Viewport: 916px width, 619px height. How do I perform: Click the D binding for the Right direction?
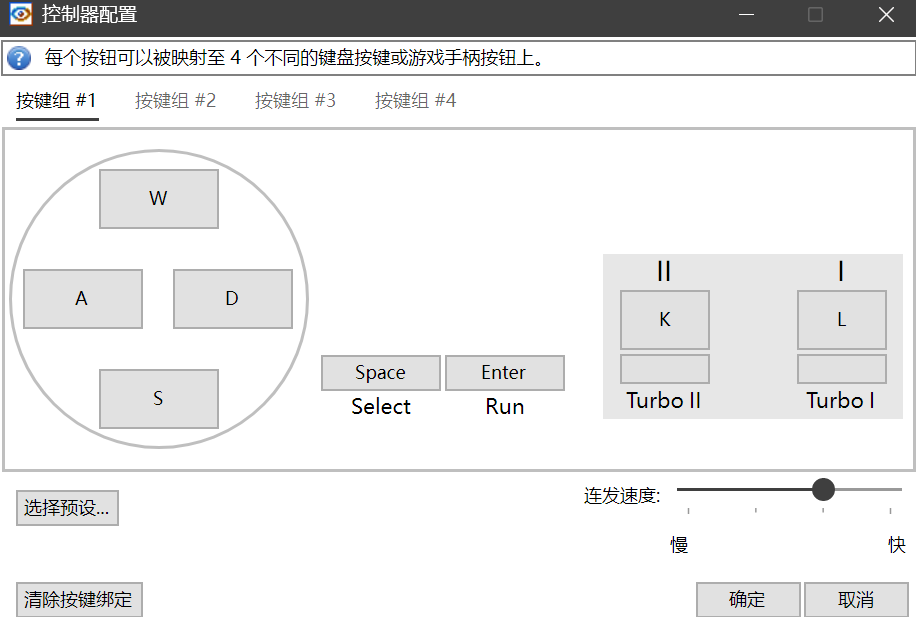(x=232, y=298)
